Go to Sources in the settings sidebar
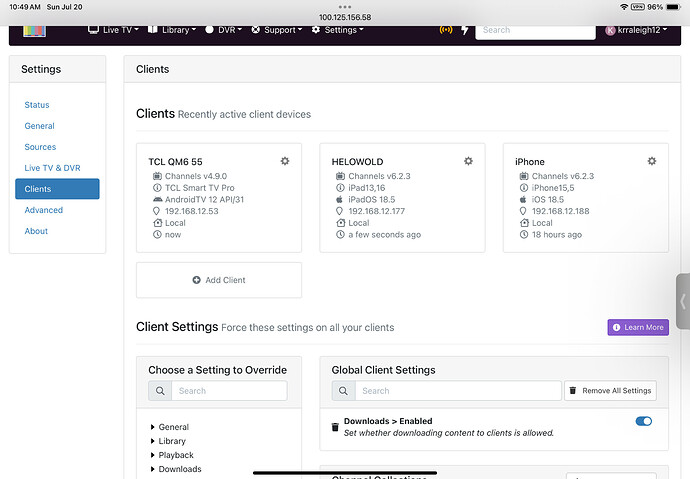 40,147
